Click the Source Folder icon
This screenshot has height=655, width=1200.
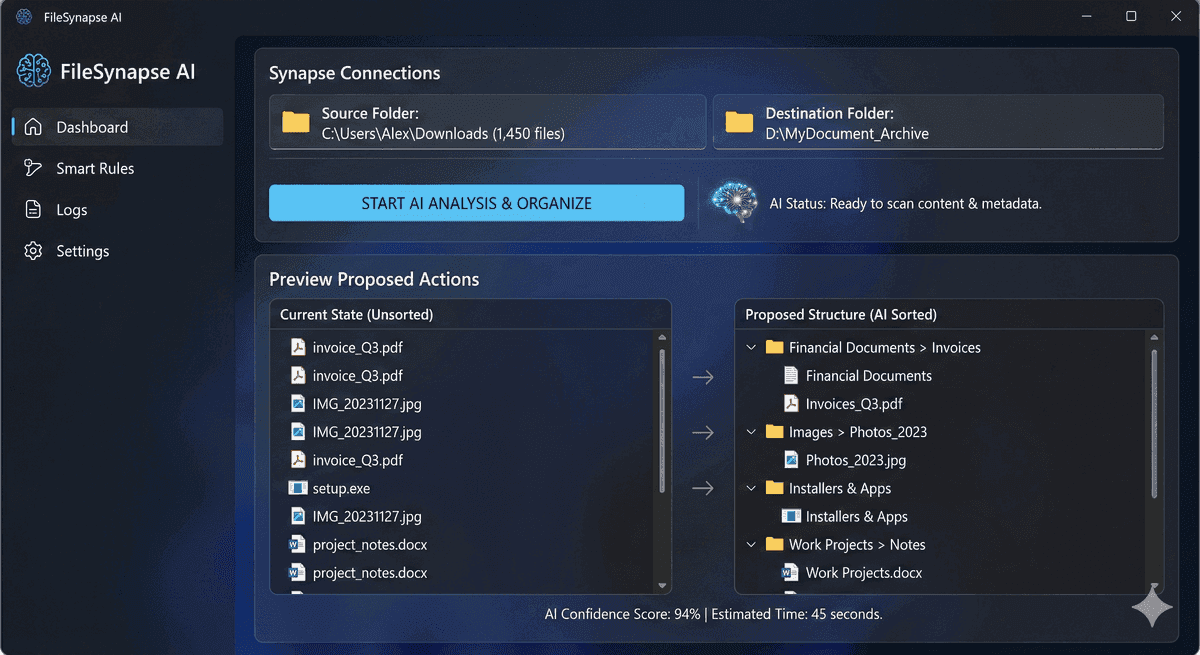coord(296,122)
